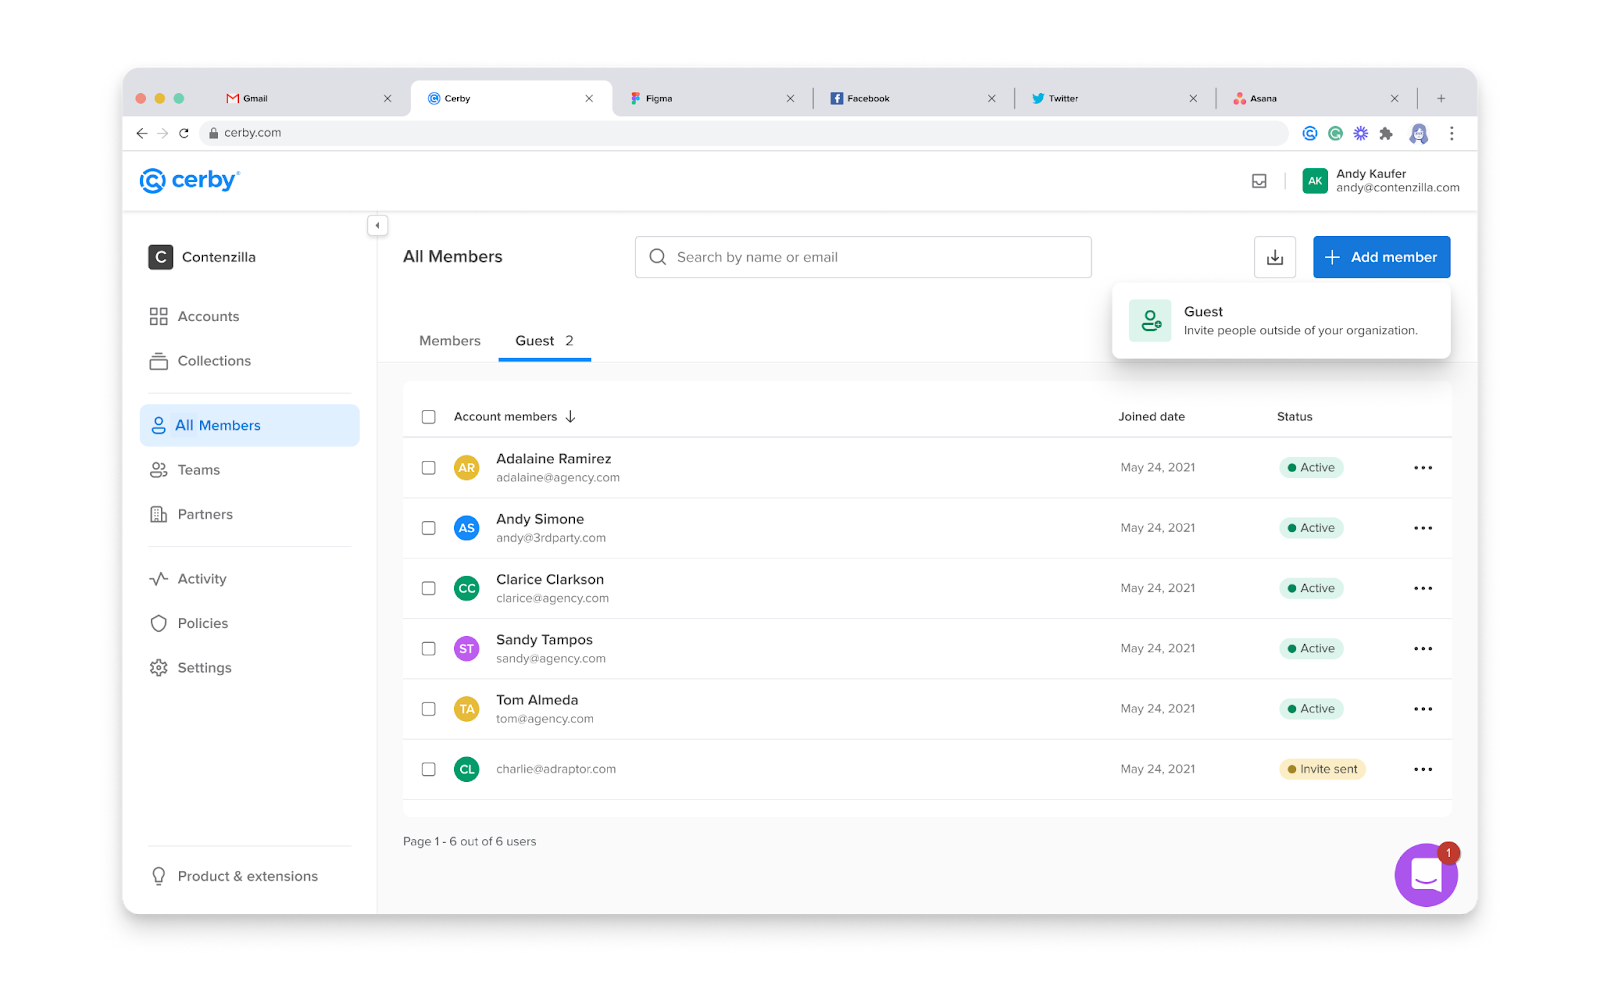This screenshot has height=982, width=1600.
Task: Open the Twitter browser tab
Action: coord(1114,98)
